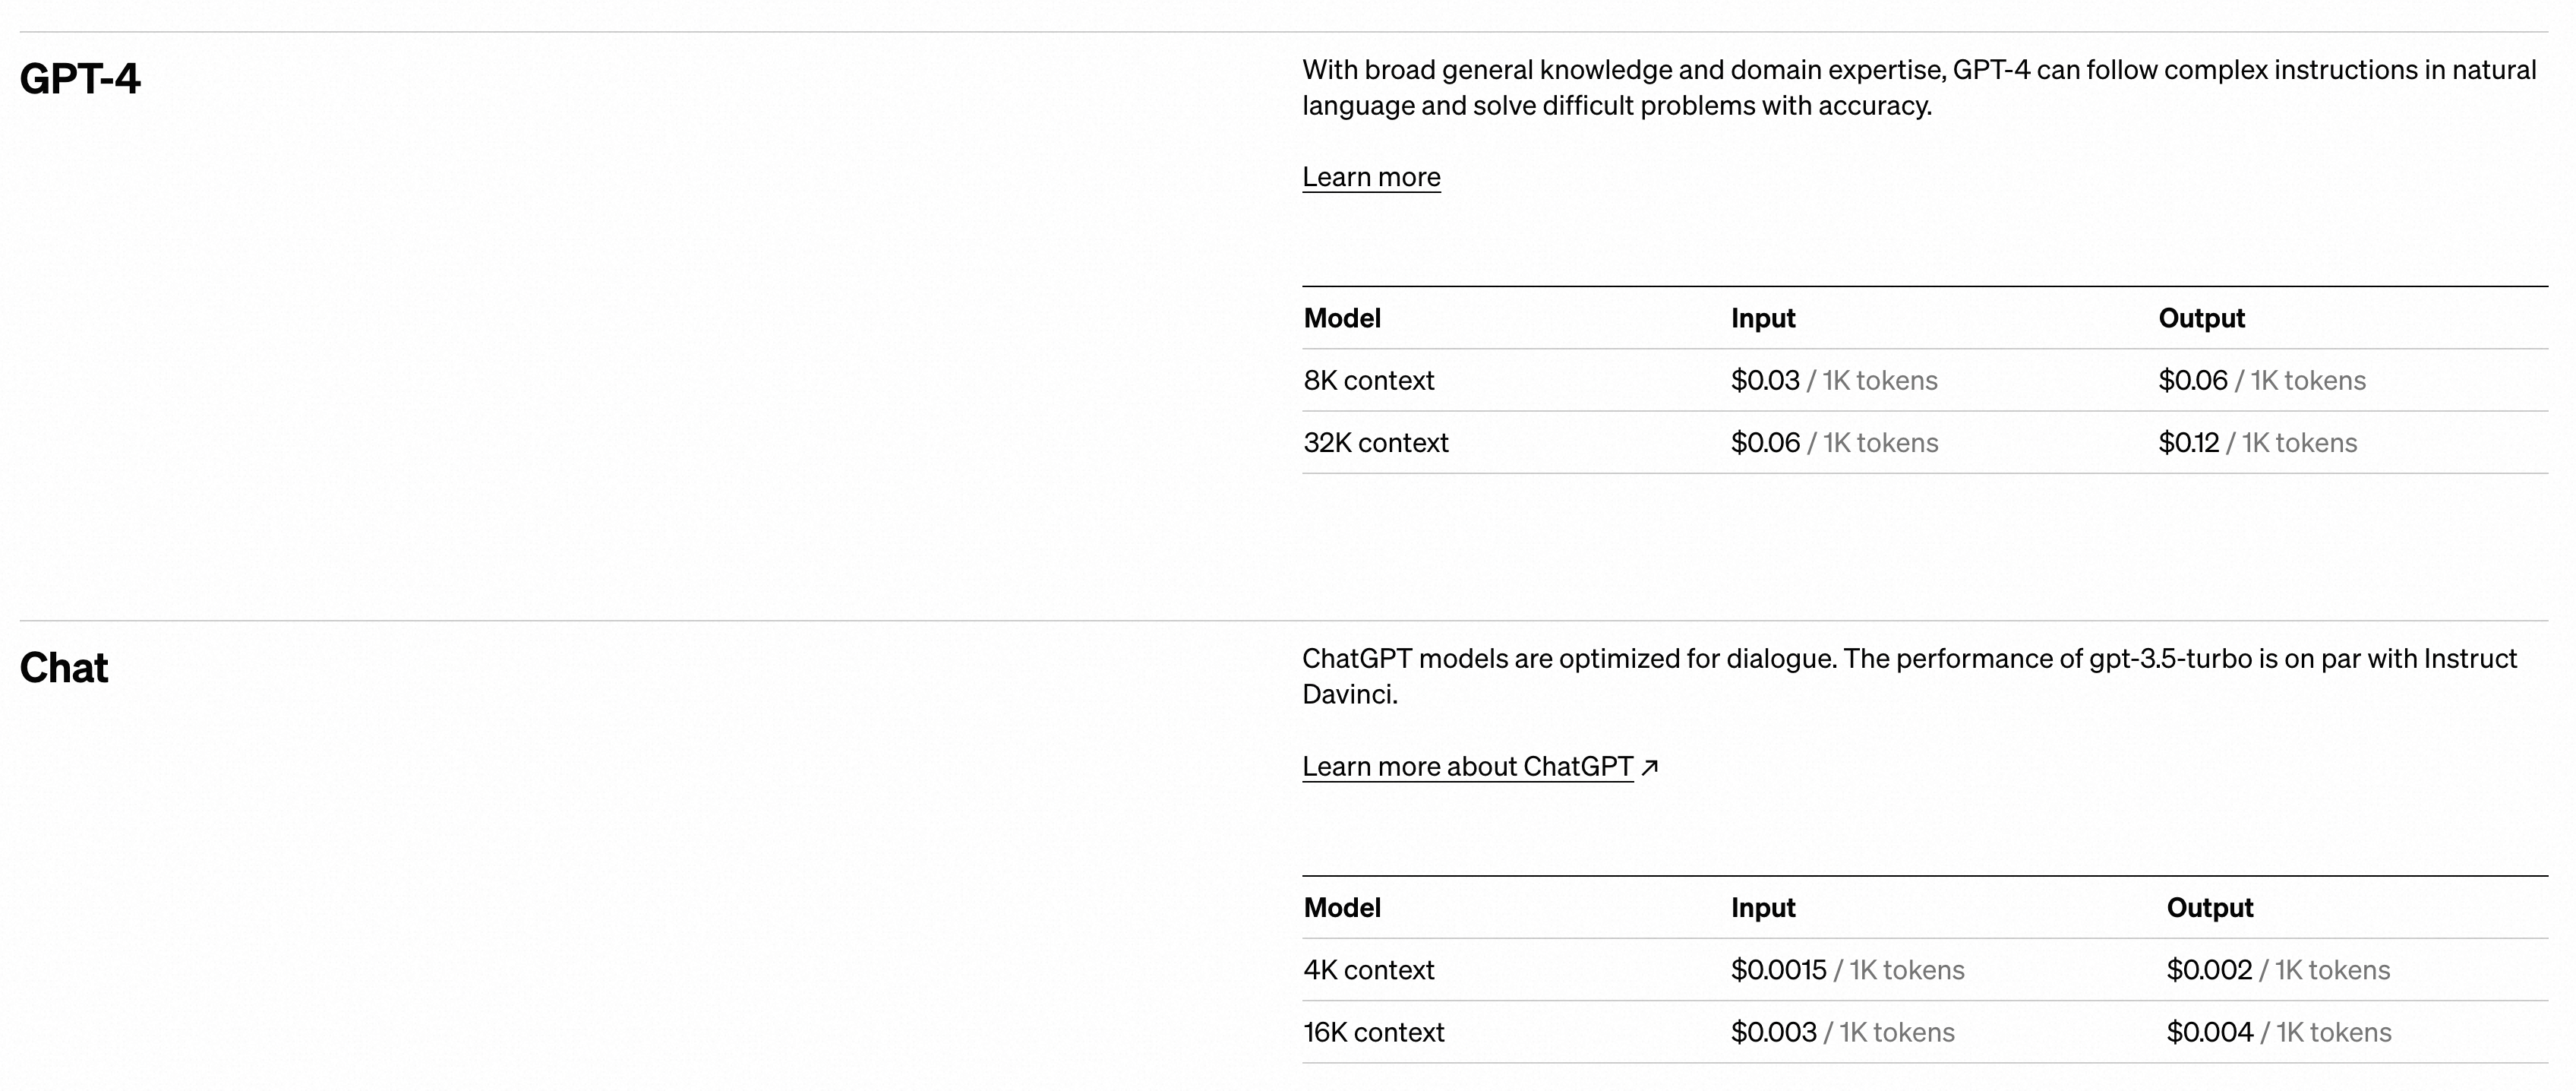Viewport: 2576px width, 1091px height.
Task: Select the Chat section heading
Action: pyautogui.click(x=64, y=668)
